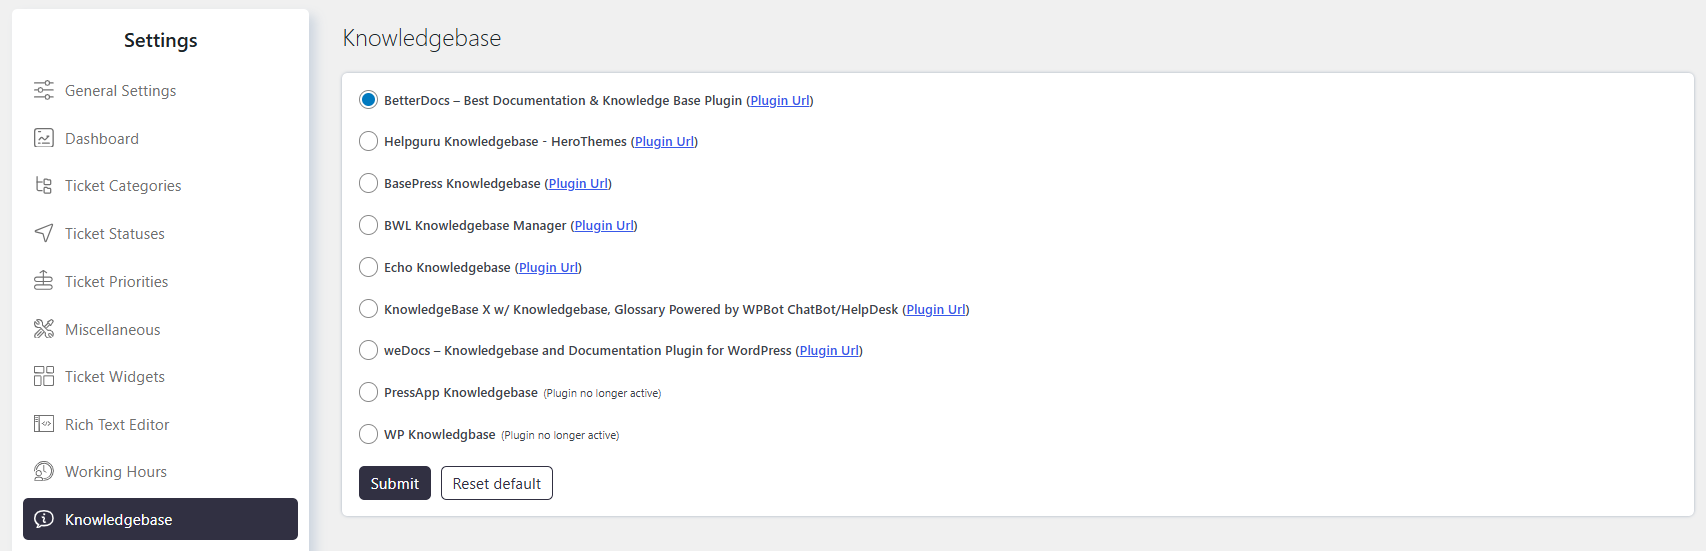Click the Ticket Widgets grid icon
Screen dimensions: 1706x551
pyautogui.click(x=44, y=376)
